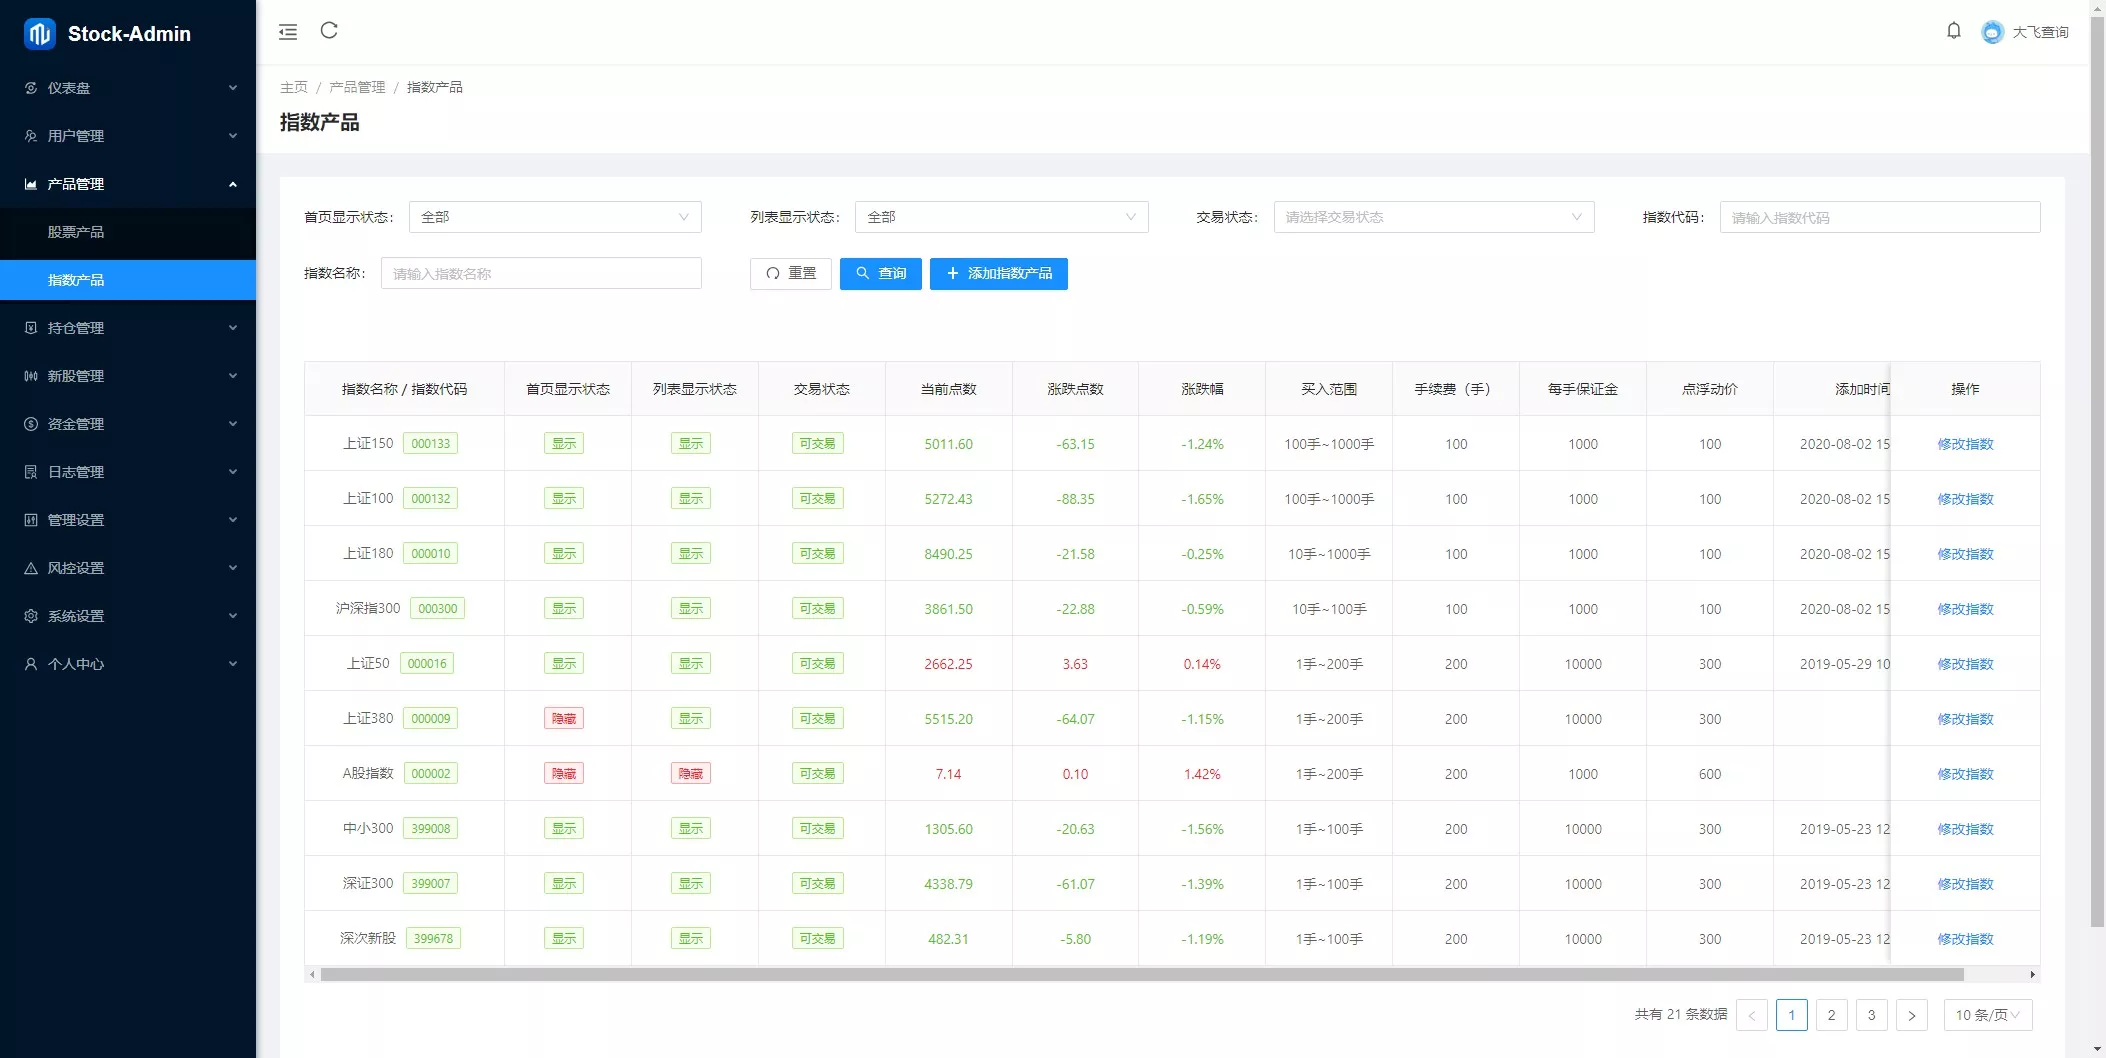Screen dimensions: 2106x1058
Task: Toggle 交易状态 for 上证150 row
Action: [817, 443]
